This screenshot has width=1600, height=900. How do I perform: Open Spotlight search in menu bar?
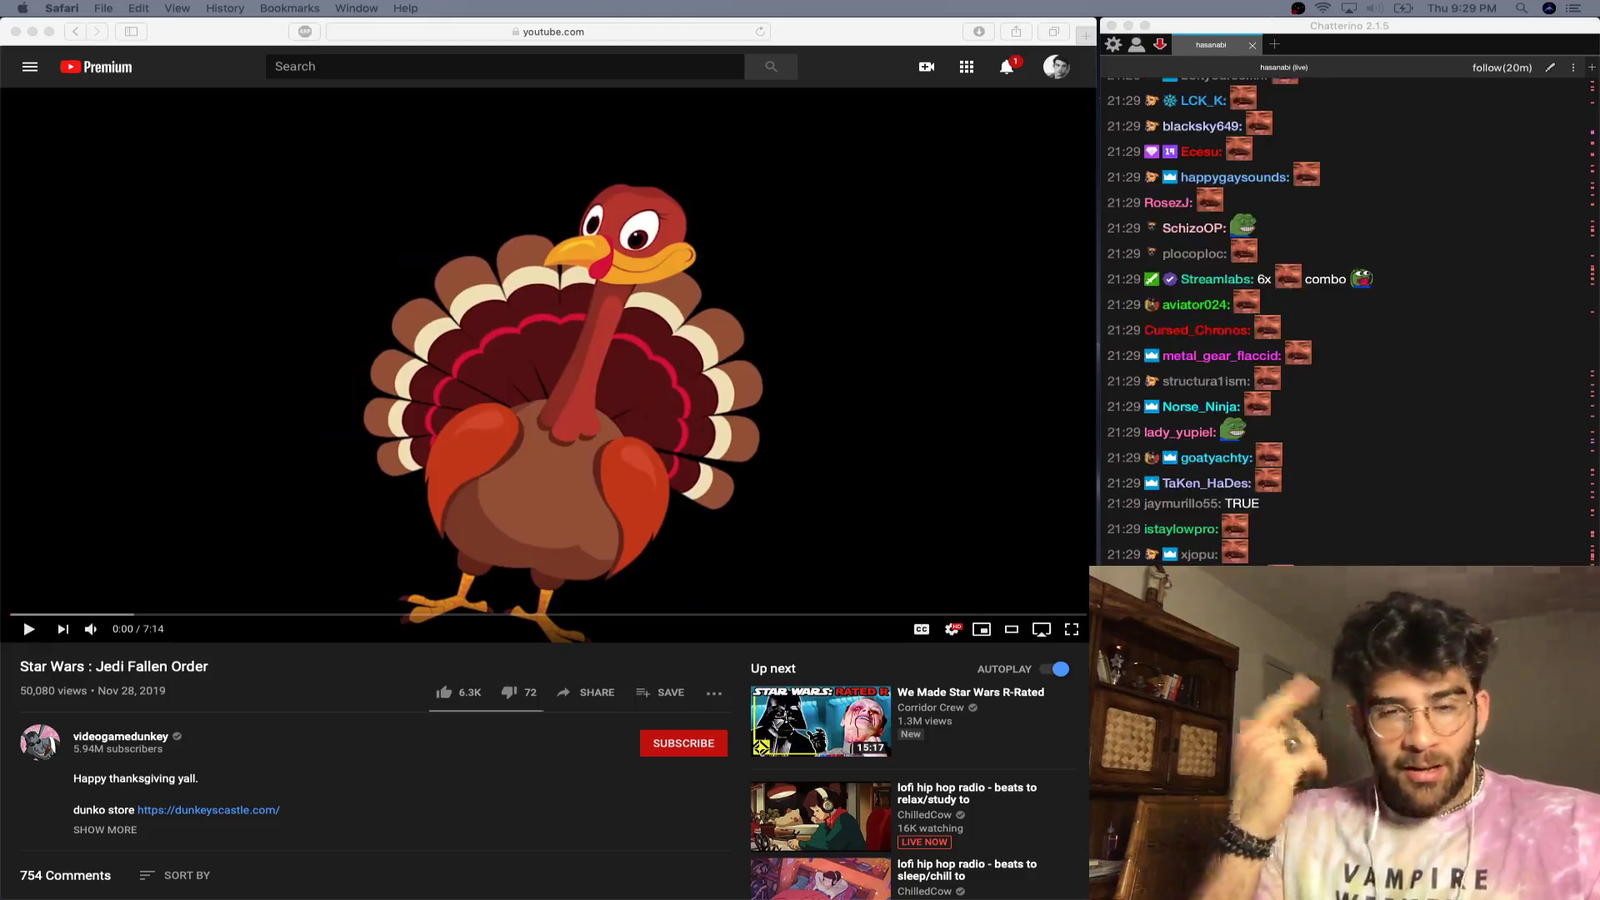click(1522, 8)
